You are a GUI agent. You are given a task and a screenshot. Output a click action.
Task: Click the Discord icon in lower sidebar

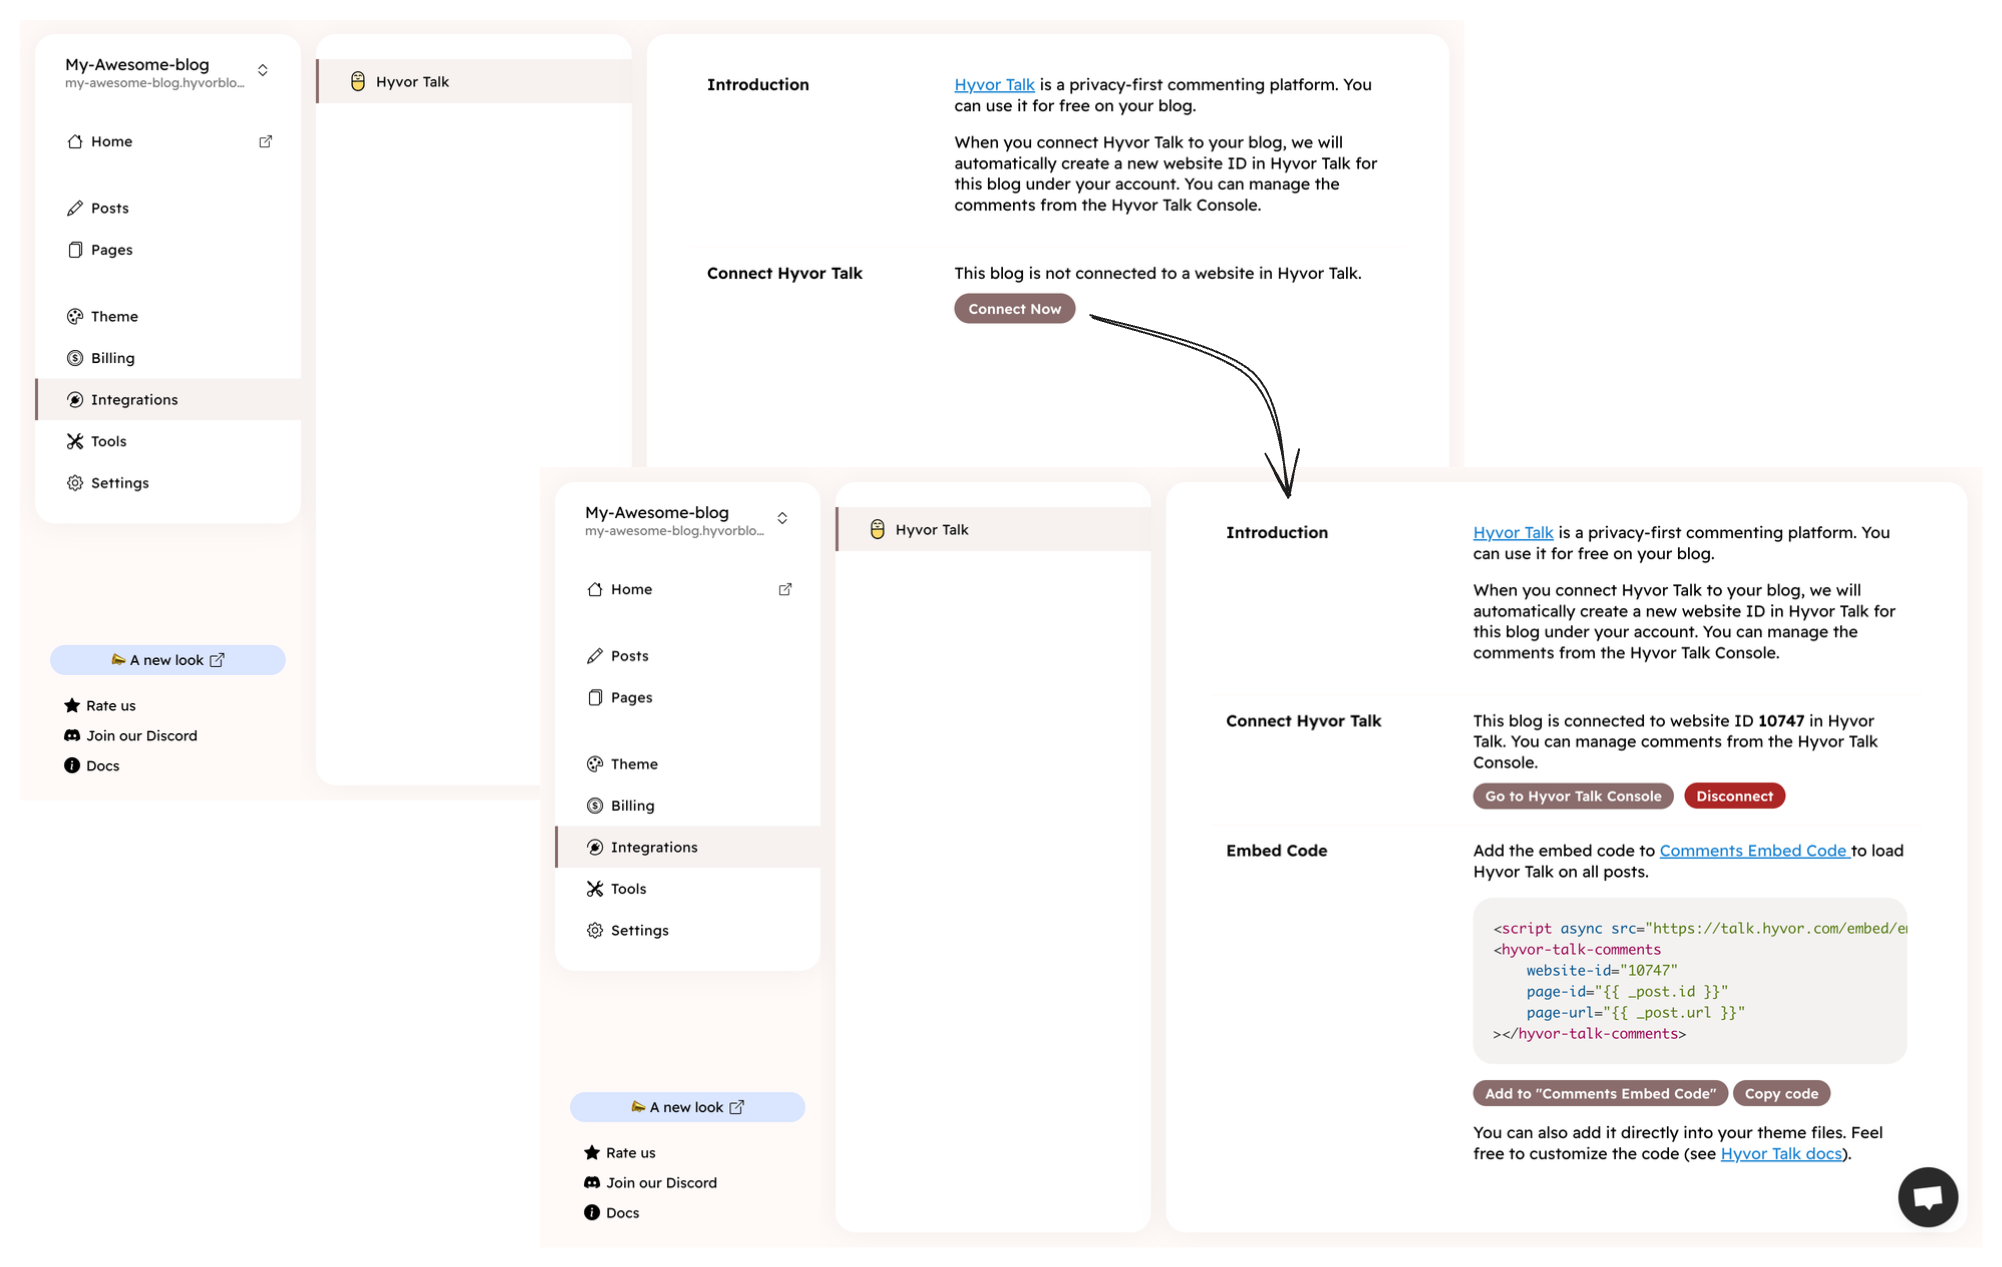click(592, 1182)
